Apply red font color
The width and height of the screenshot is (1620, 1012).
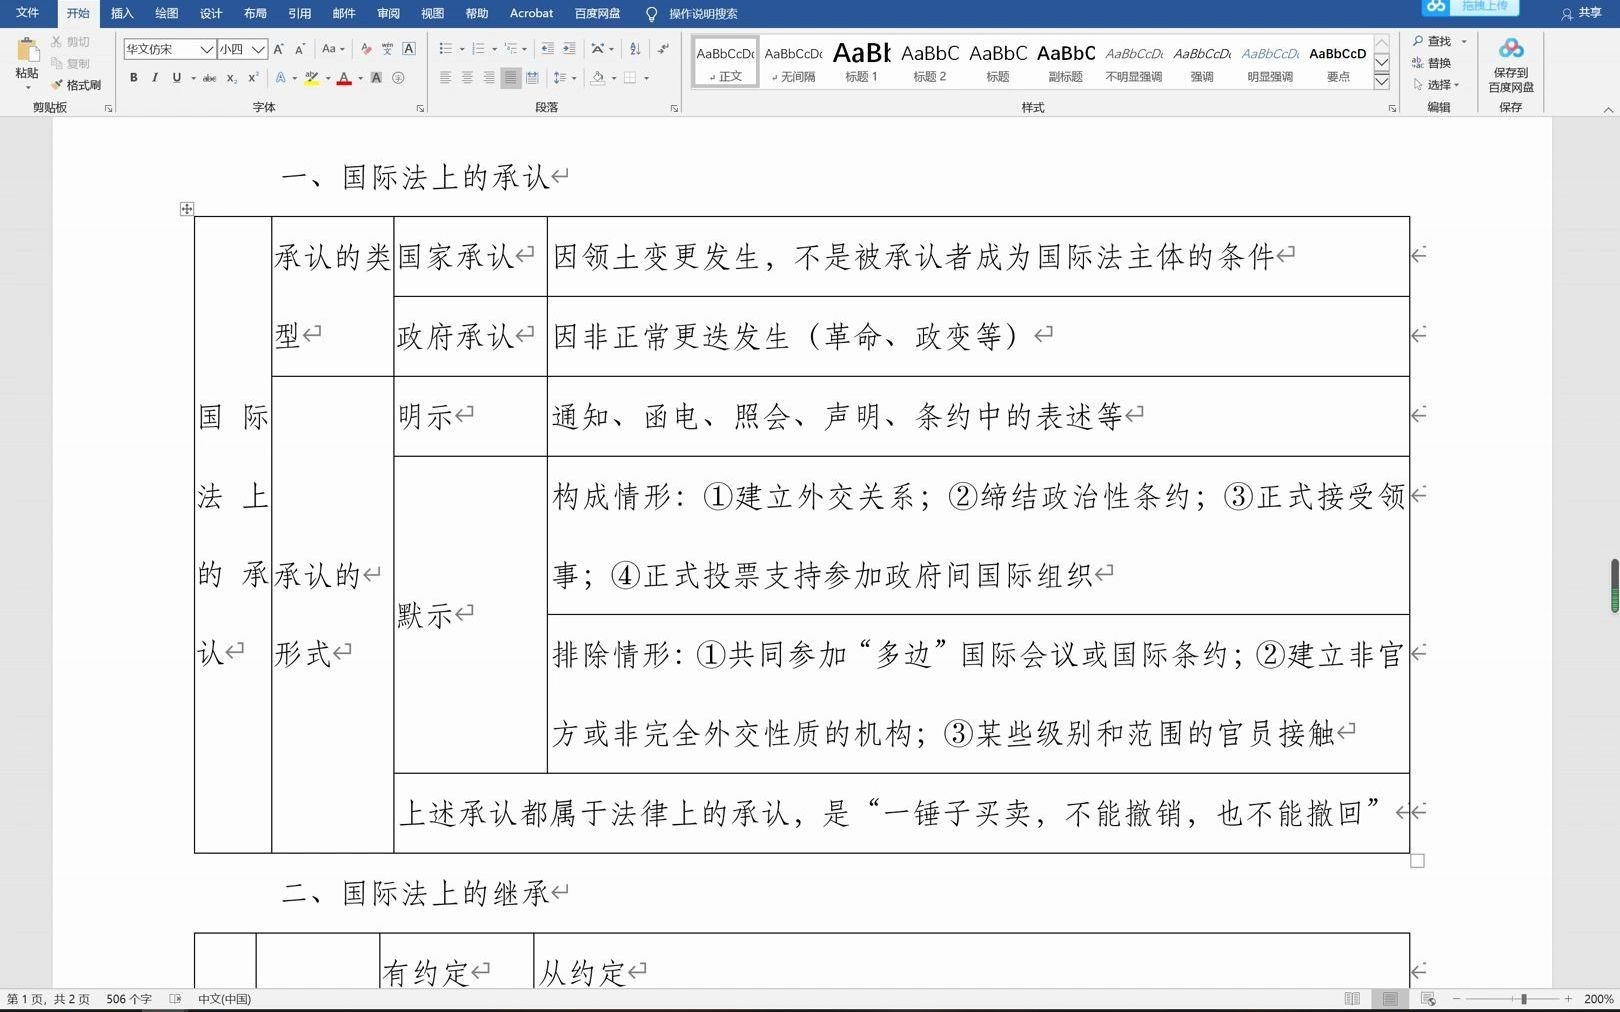coord(344,78)
